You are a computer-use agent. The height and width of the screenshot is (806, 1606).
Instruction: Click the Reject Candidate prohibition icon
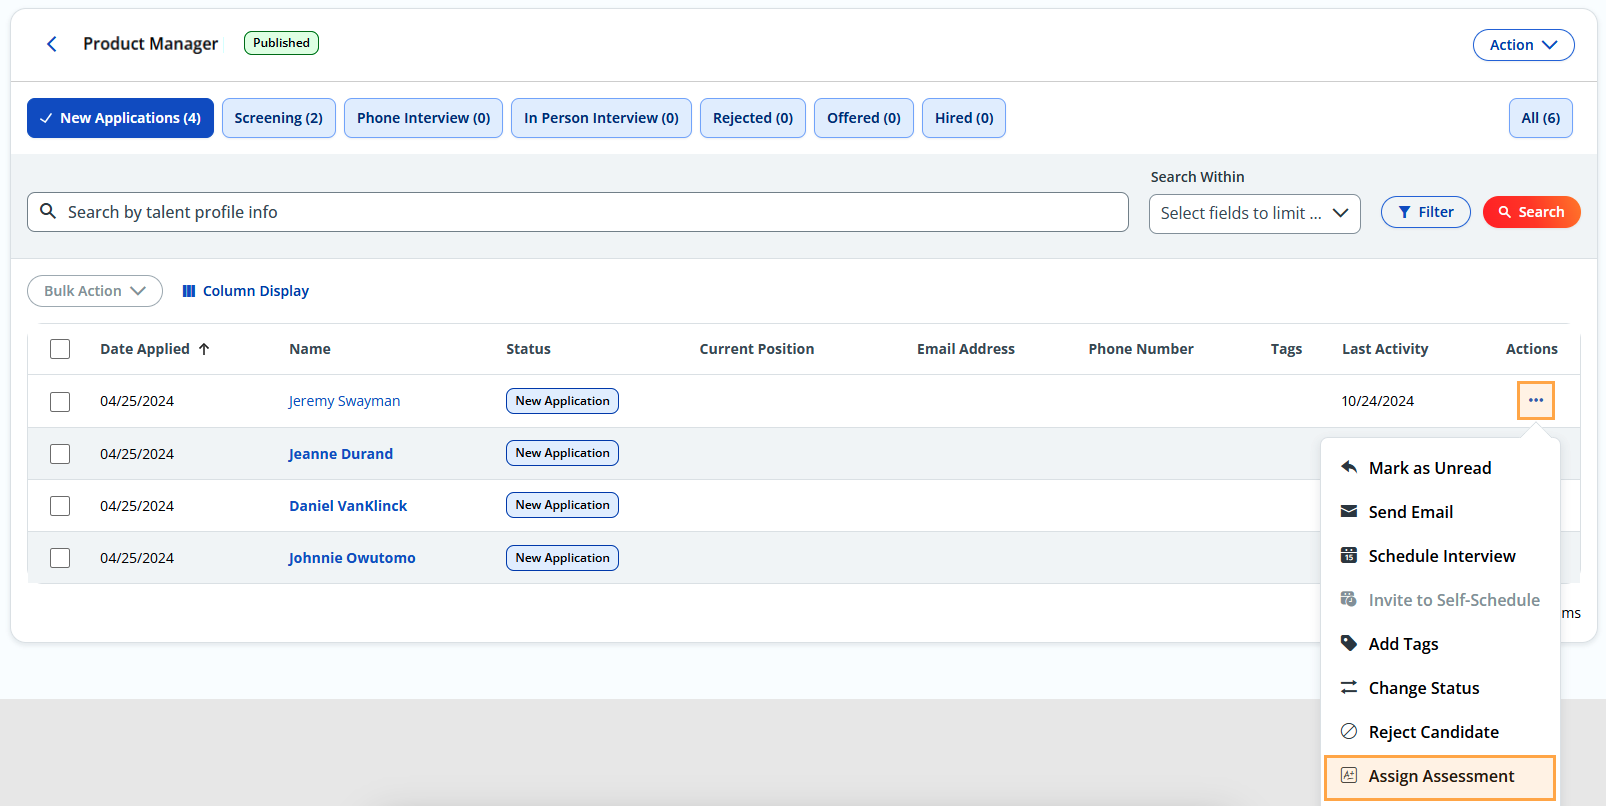coord(1349,732)
